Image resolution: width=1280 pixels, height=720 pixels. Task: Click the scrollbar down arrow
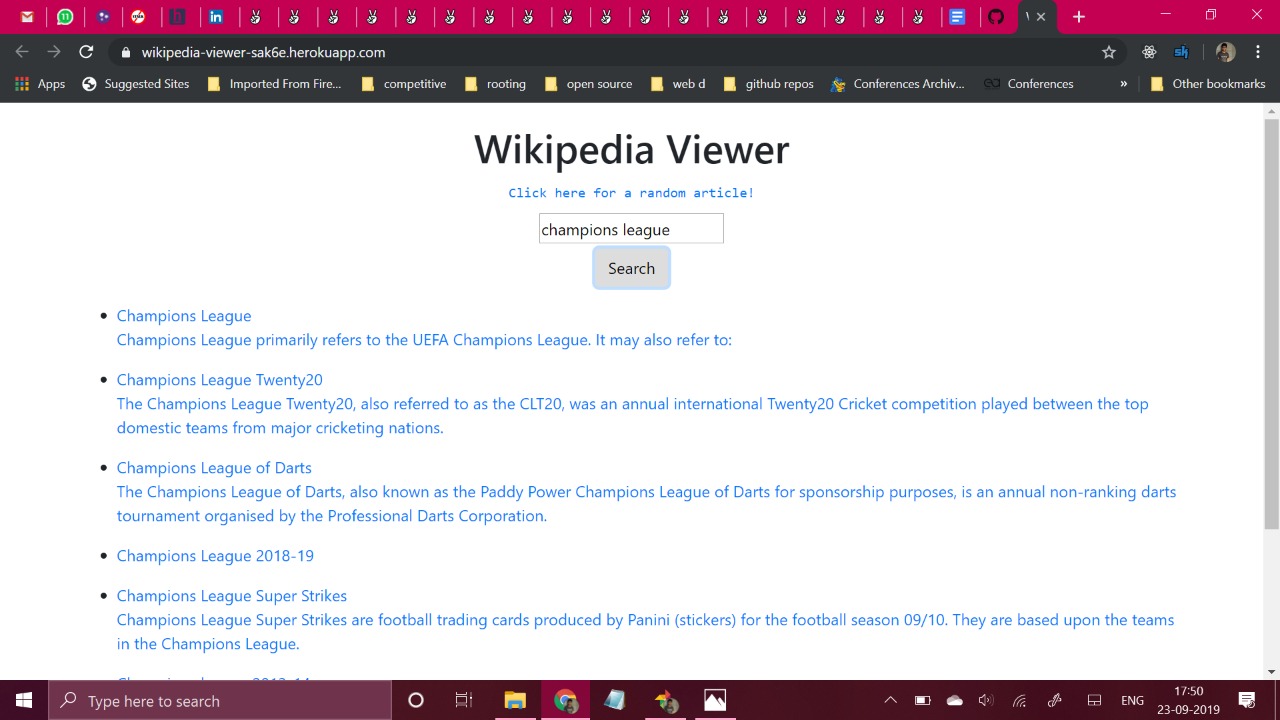(x=1271, y=672)
